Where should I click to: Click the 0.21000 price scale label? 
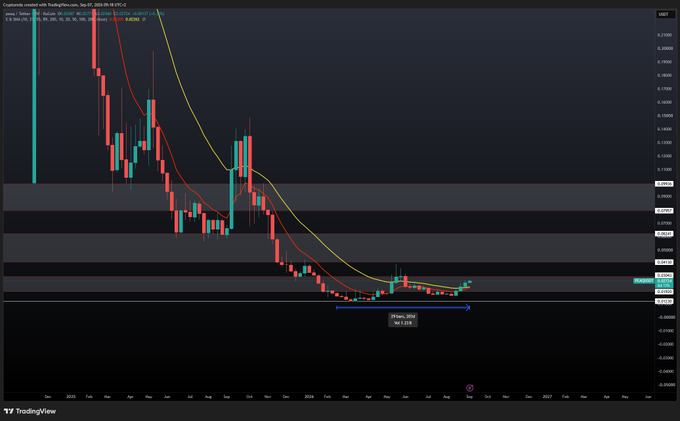(x=666, y=35)
